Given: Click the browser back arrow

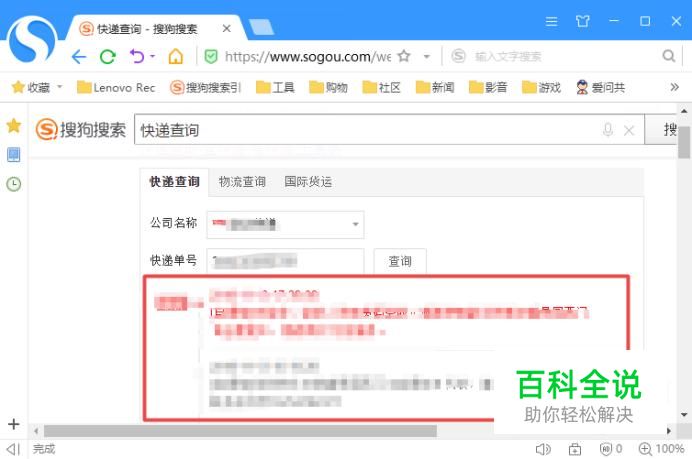Looking at the screenshot, I should click(x=79, y=56).
